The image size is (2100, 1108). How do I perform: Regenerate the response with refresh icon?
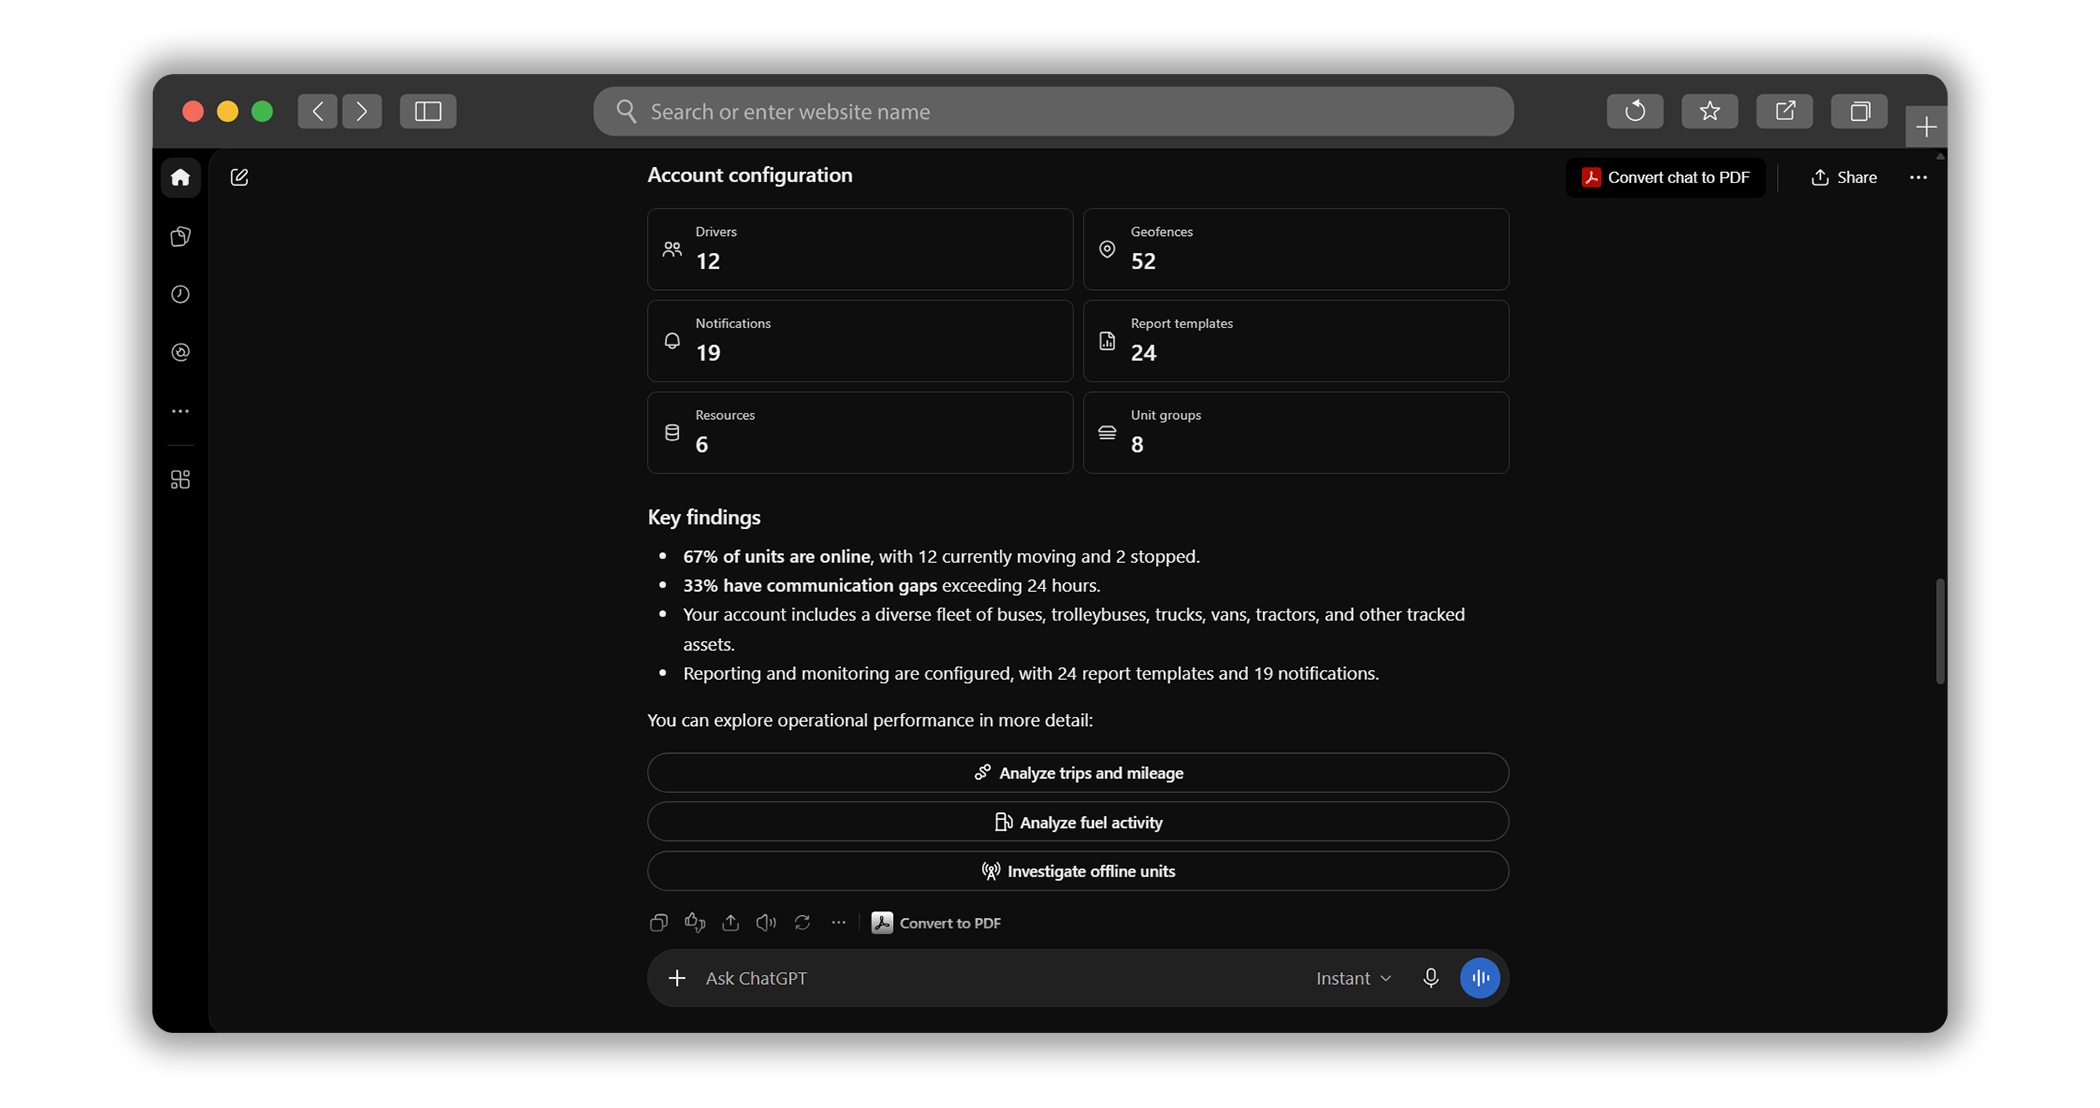802,922
